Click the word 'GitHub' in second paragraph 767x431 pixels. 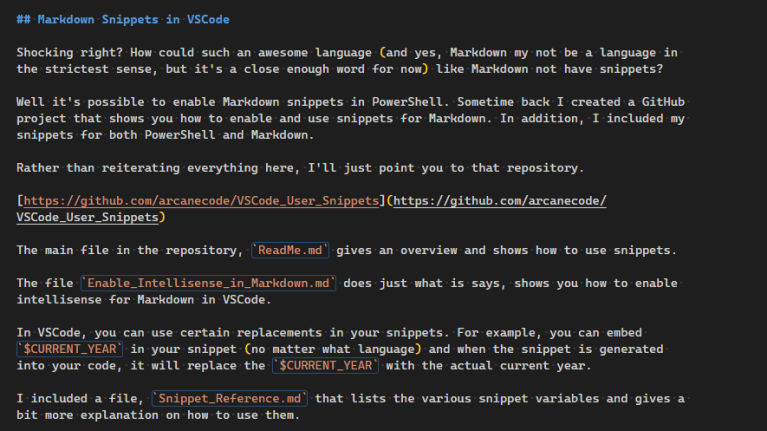pyautogui.click(x=663, y=102)
